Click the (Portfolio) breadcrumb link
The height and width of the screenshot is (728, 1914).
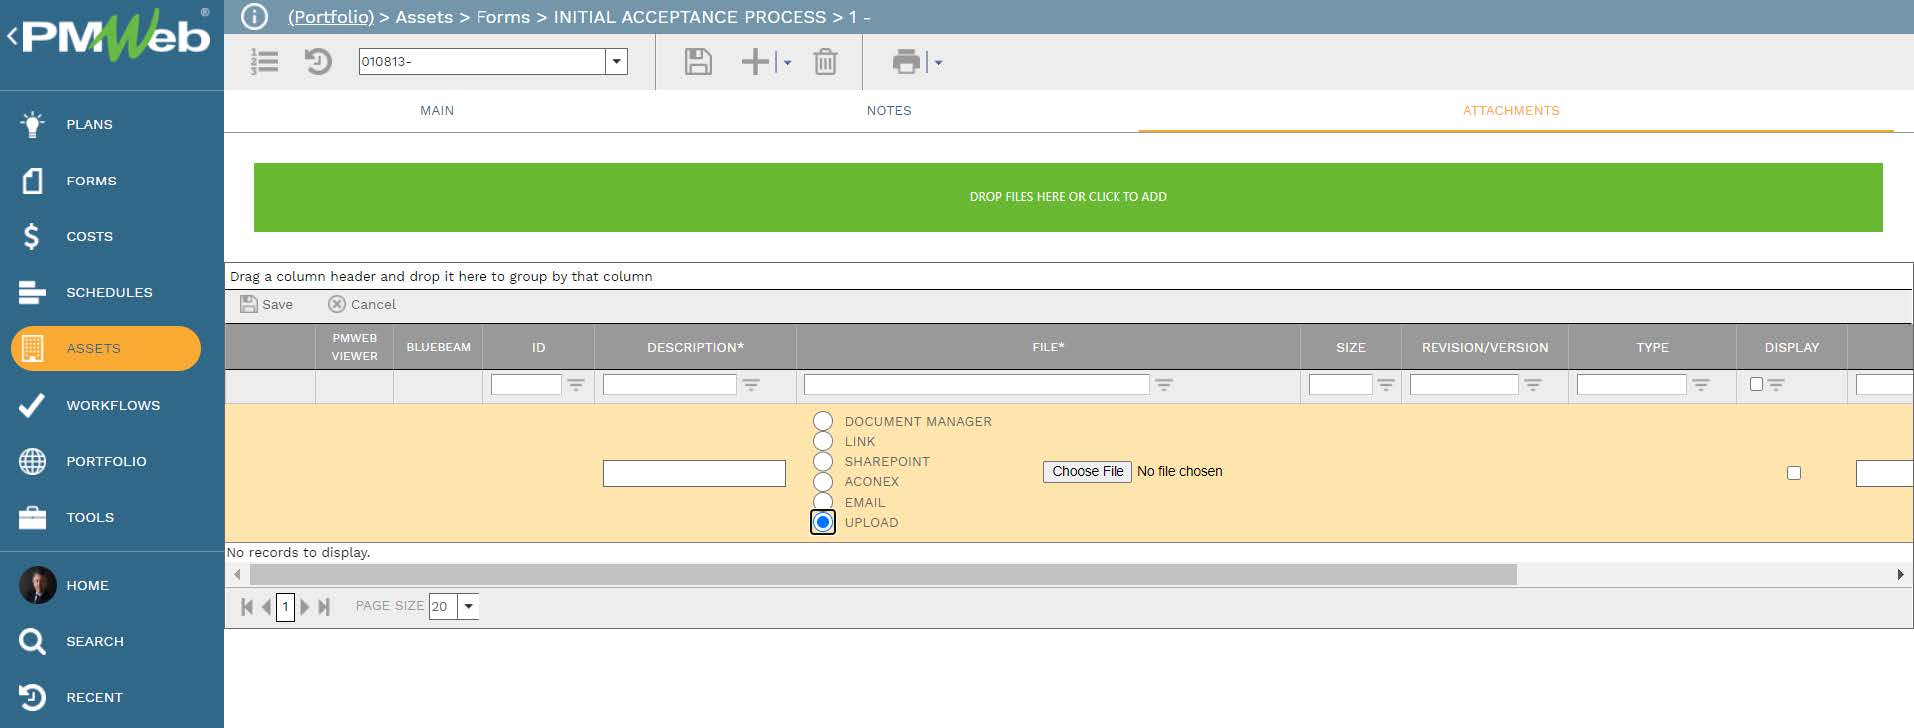[x=331, y=17]
